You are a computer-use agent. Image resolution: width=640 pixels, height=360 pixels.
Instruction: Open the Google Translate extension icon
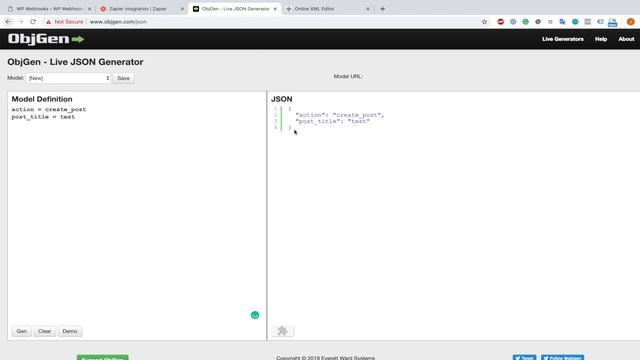tap(562, 22)
